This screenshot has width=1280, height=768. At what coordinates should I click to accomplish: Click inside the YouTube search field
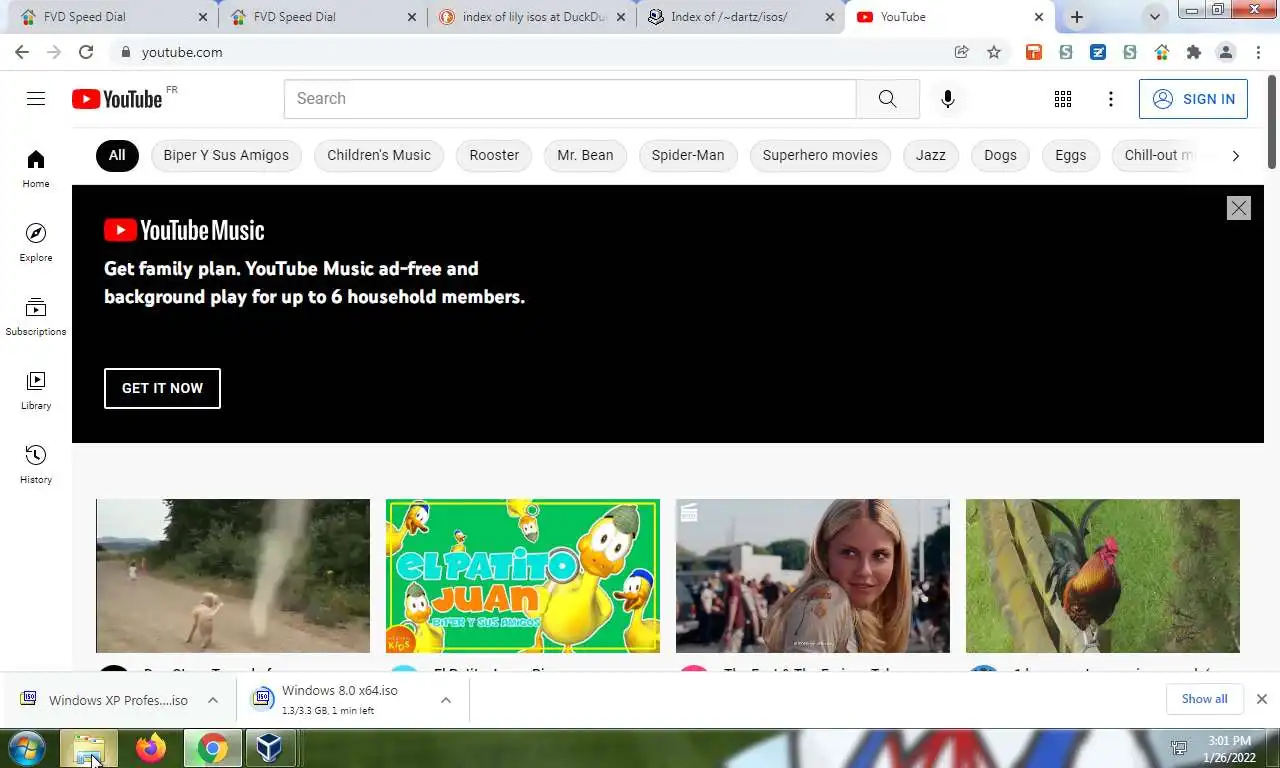pyautogui.click(x=570, y=99)
